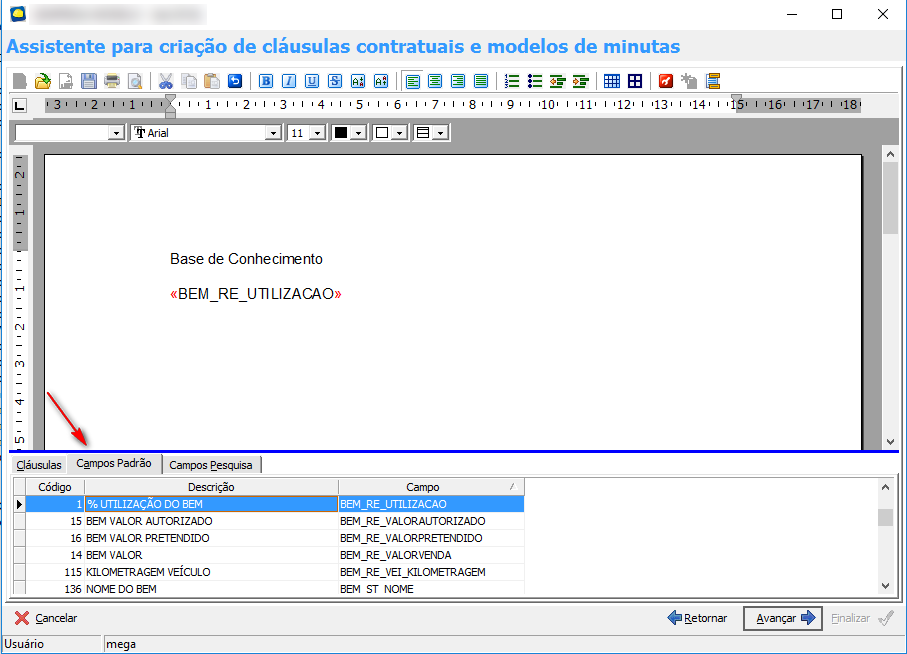Click the bulleted list icon
The width and height of the screenshot is (907, 654).
pyautogui.click(x=535, y=81)
